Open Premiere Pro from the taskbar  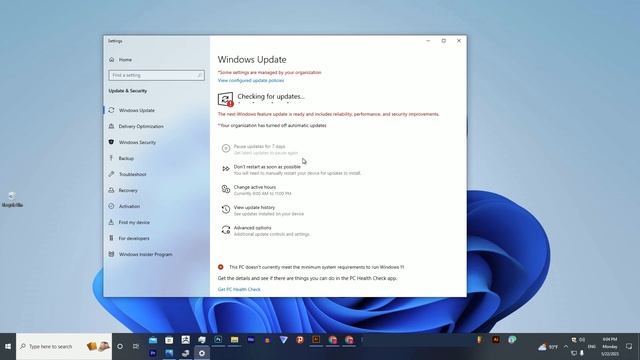[x=153, y=353]
